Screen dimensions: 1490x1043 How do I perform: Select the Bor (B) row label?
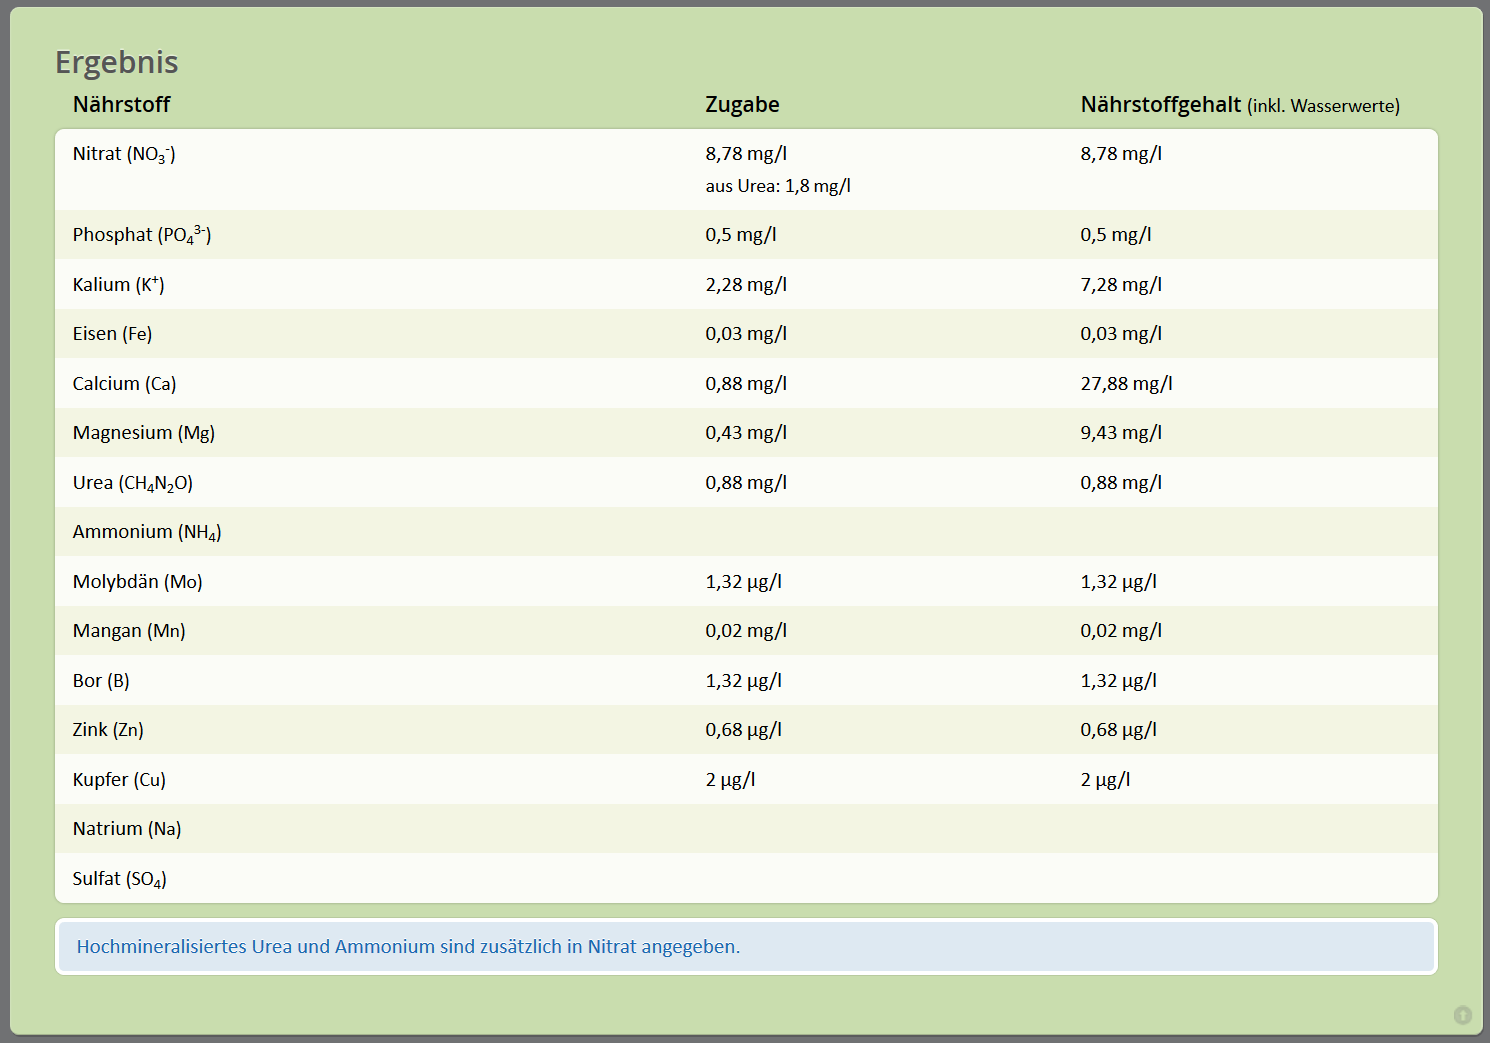(101, 681)
